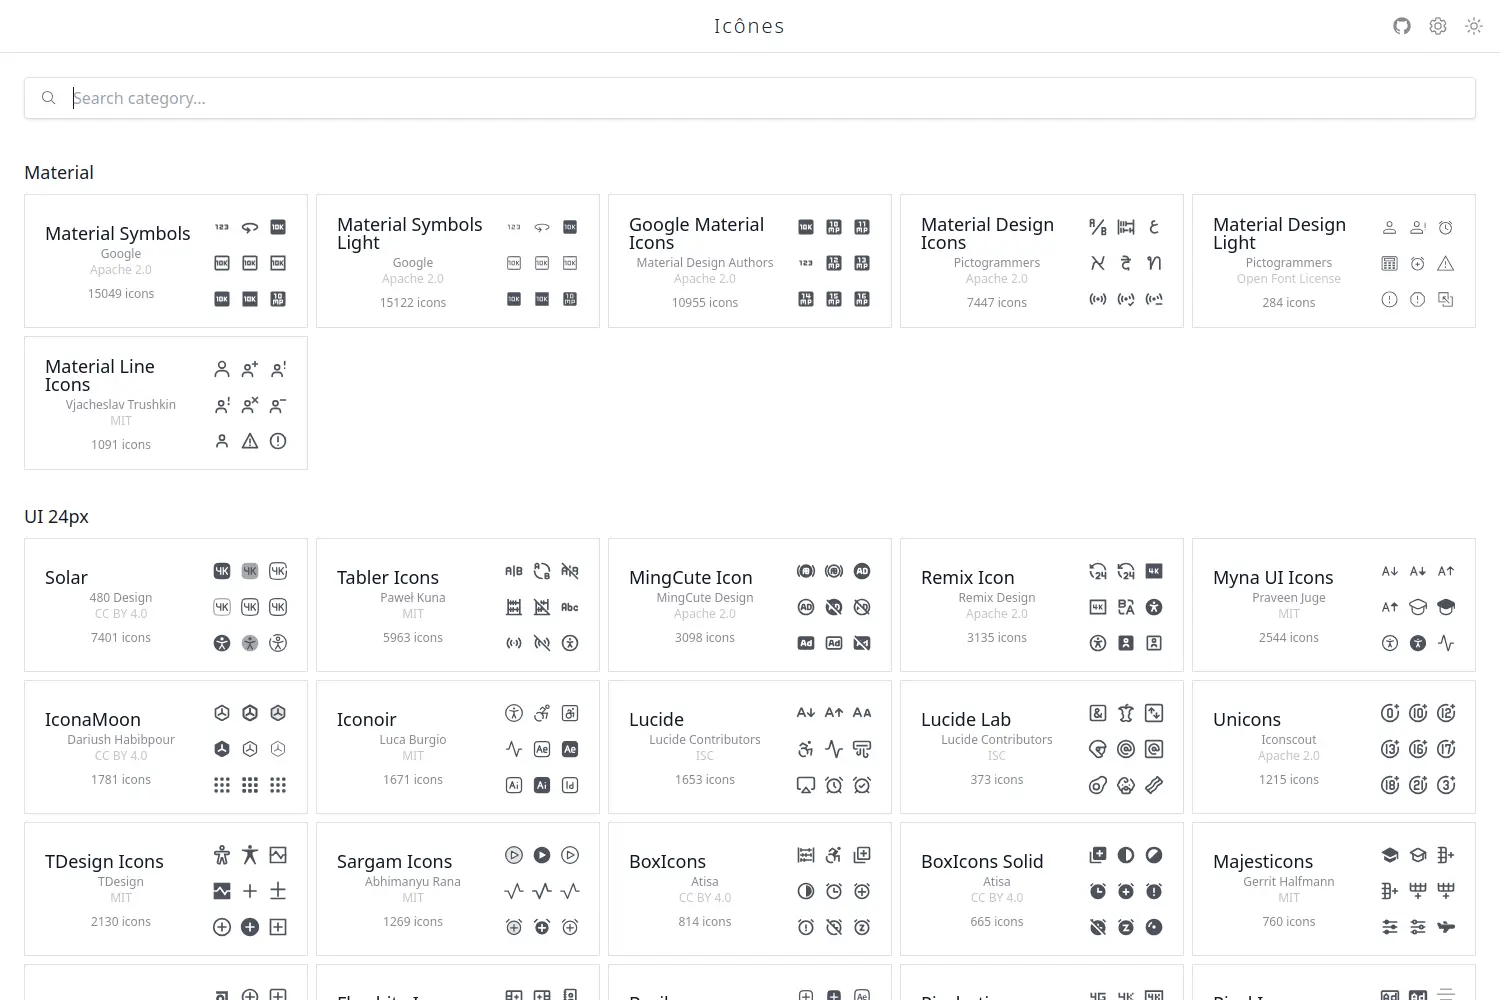Screen dimensions: 1500x1000
Task: Click alarm clock icon in Material Design Light card
Action: click(1446, 227)
